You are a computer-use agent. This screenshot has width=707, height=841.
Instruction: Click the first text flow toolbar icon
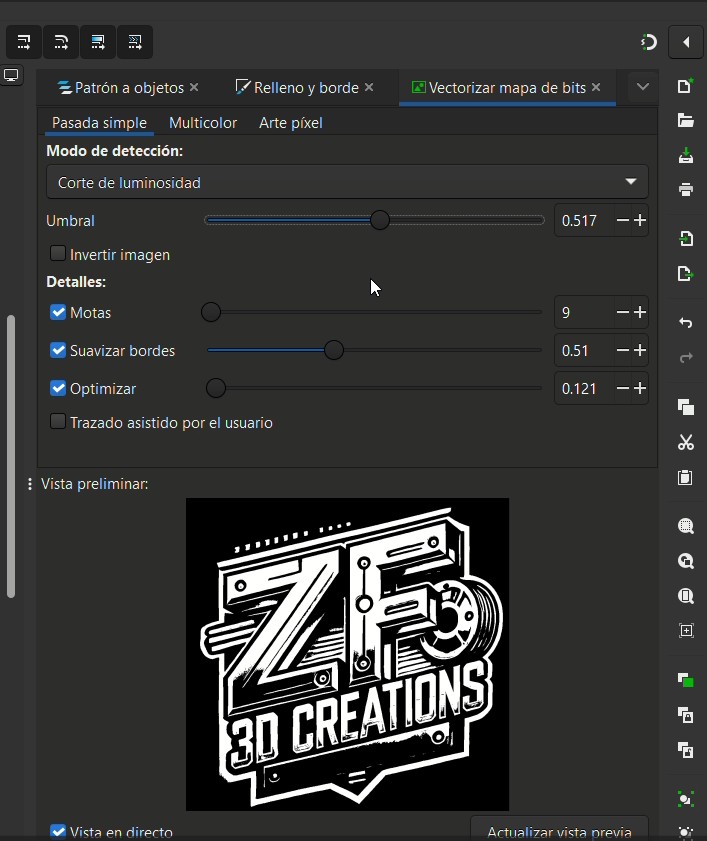24,42
